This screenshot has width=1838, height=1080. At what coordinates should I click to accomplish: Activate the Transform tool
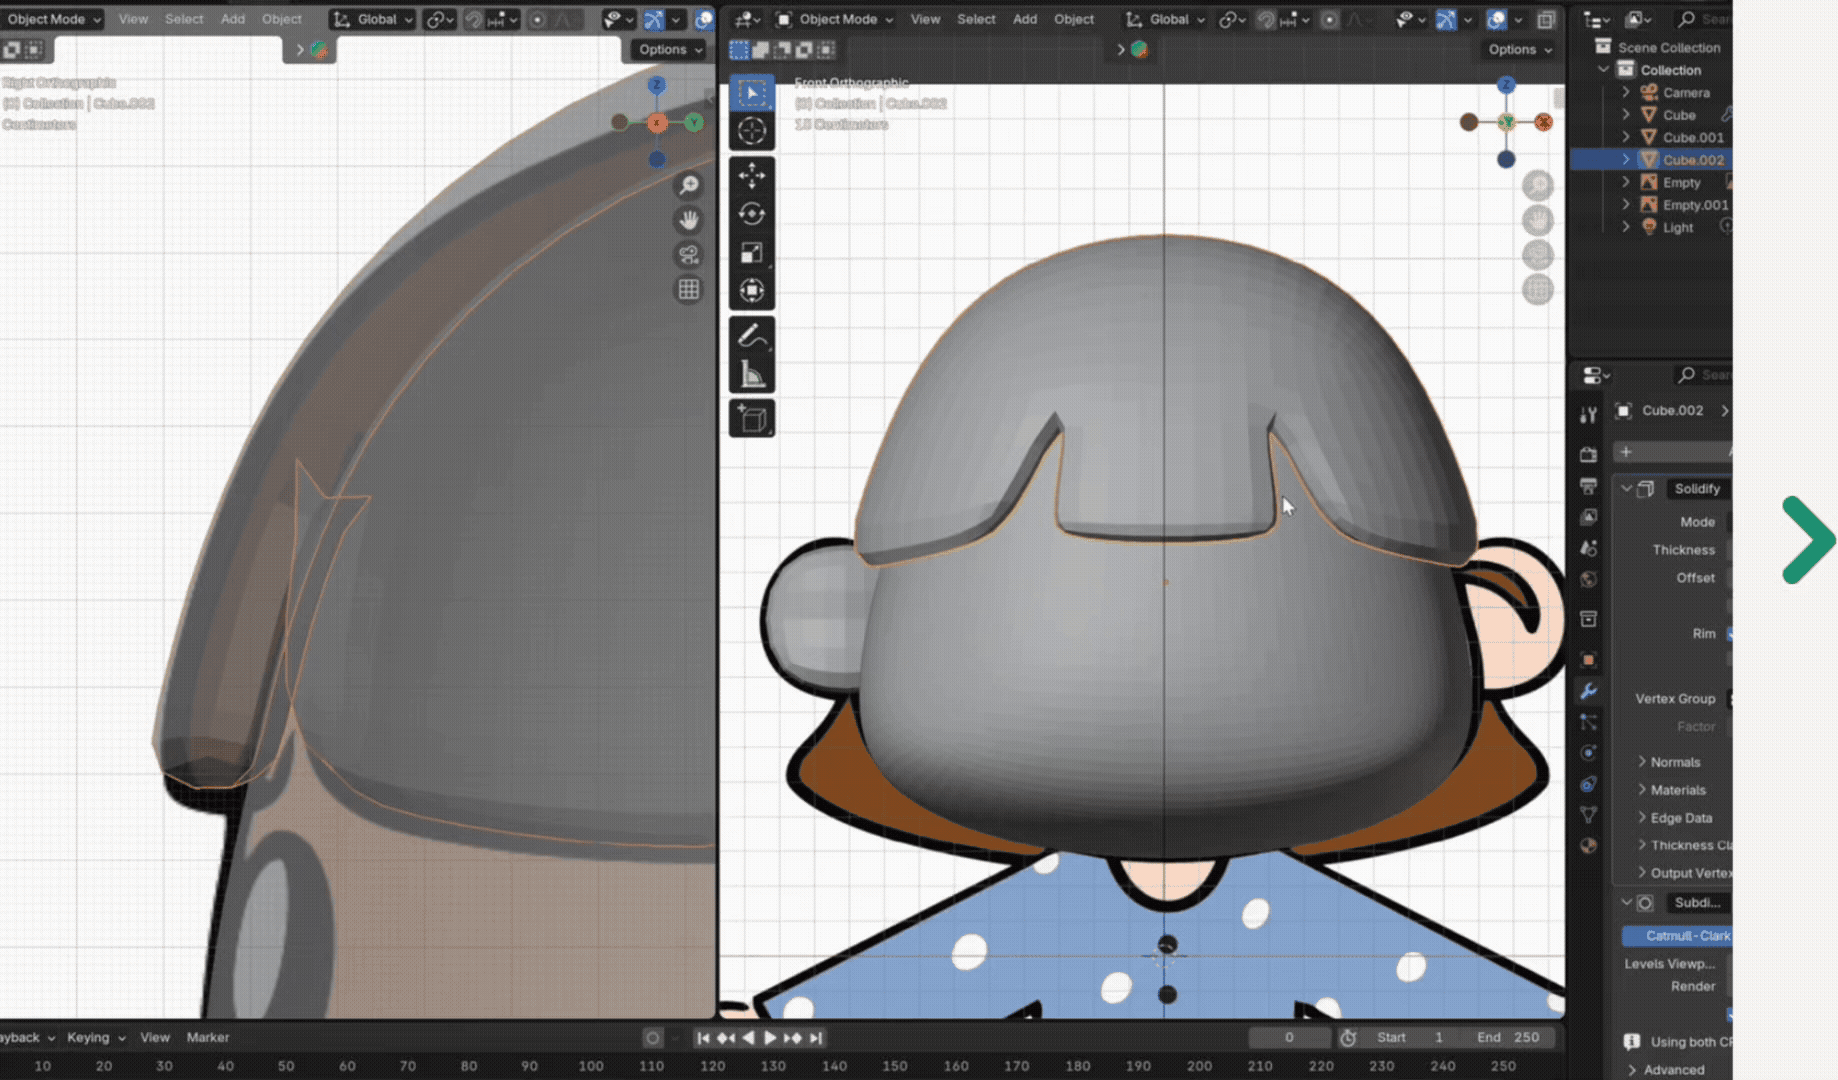click(752, 291)
